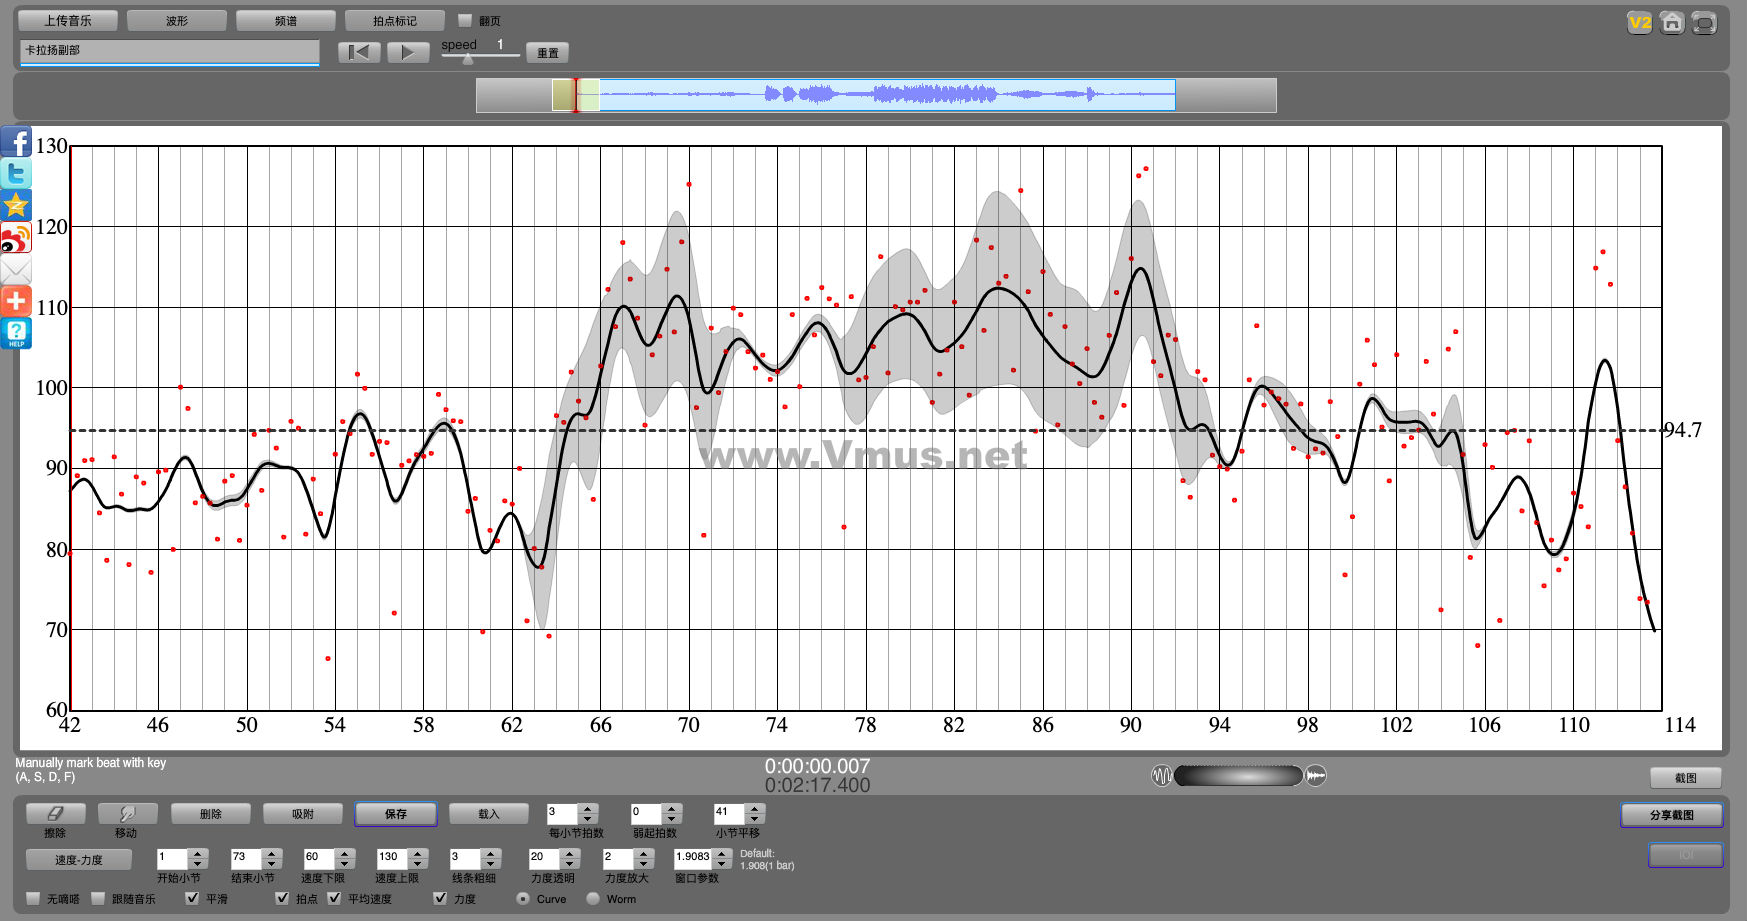Image resolution: width=1747 pixels, height=921 pixels.
Task: Select the Curve radio option
Action: click(x=523, y=898)
